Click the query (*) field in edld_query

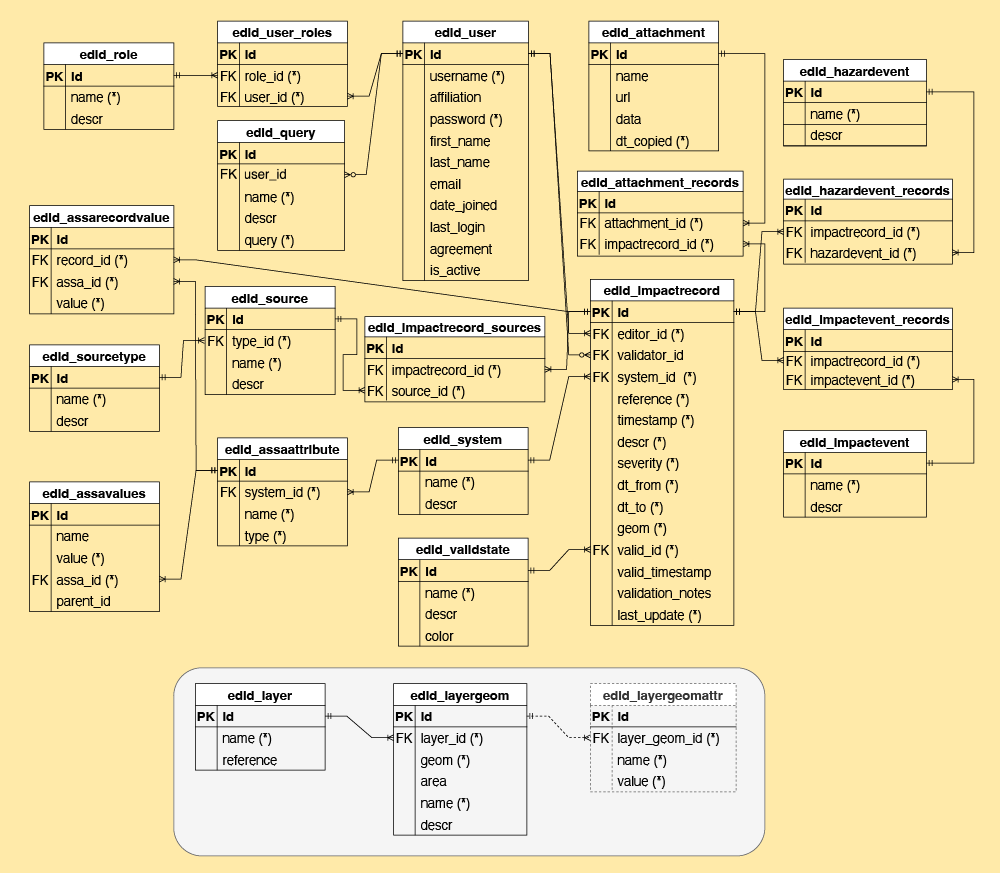click(269, 240)
